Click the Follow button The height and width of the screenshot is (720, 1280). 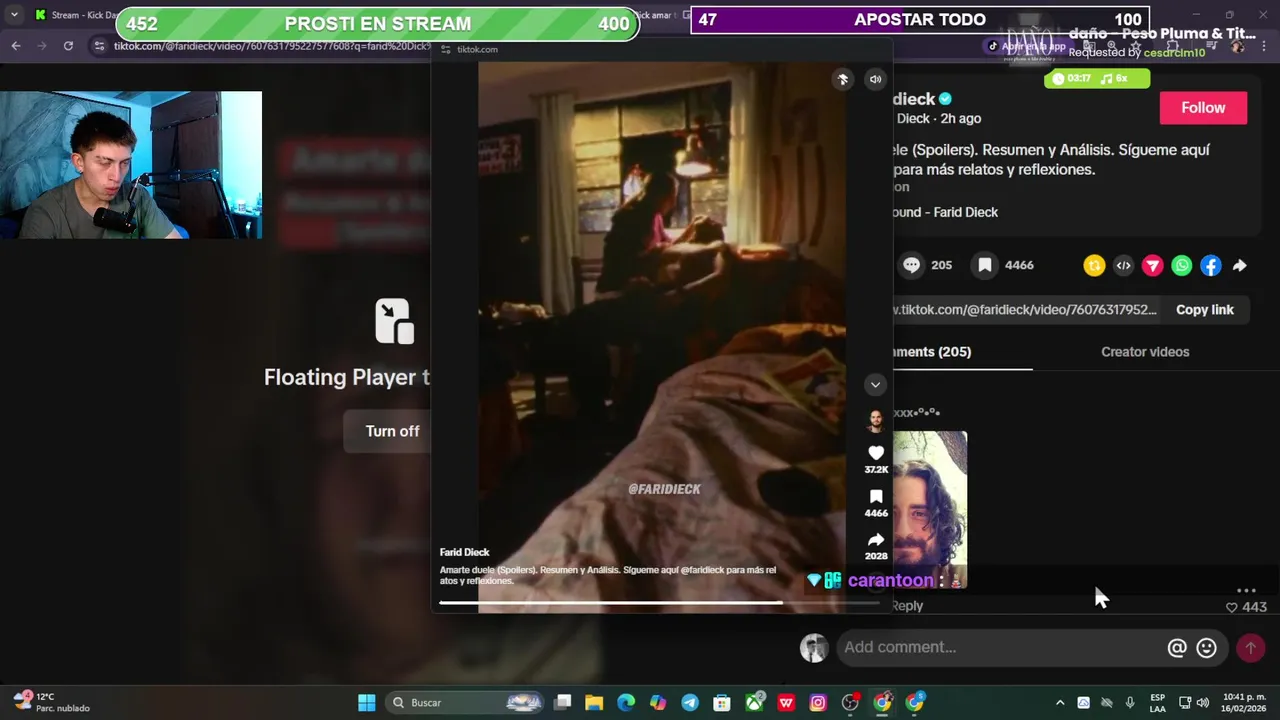[x=1203, y=108]
